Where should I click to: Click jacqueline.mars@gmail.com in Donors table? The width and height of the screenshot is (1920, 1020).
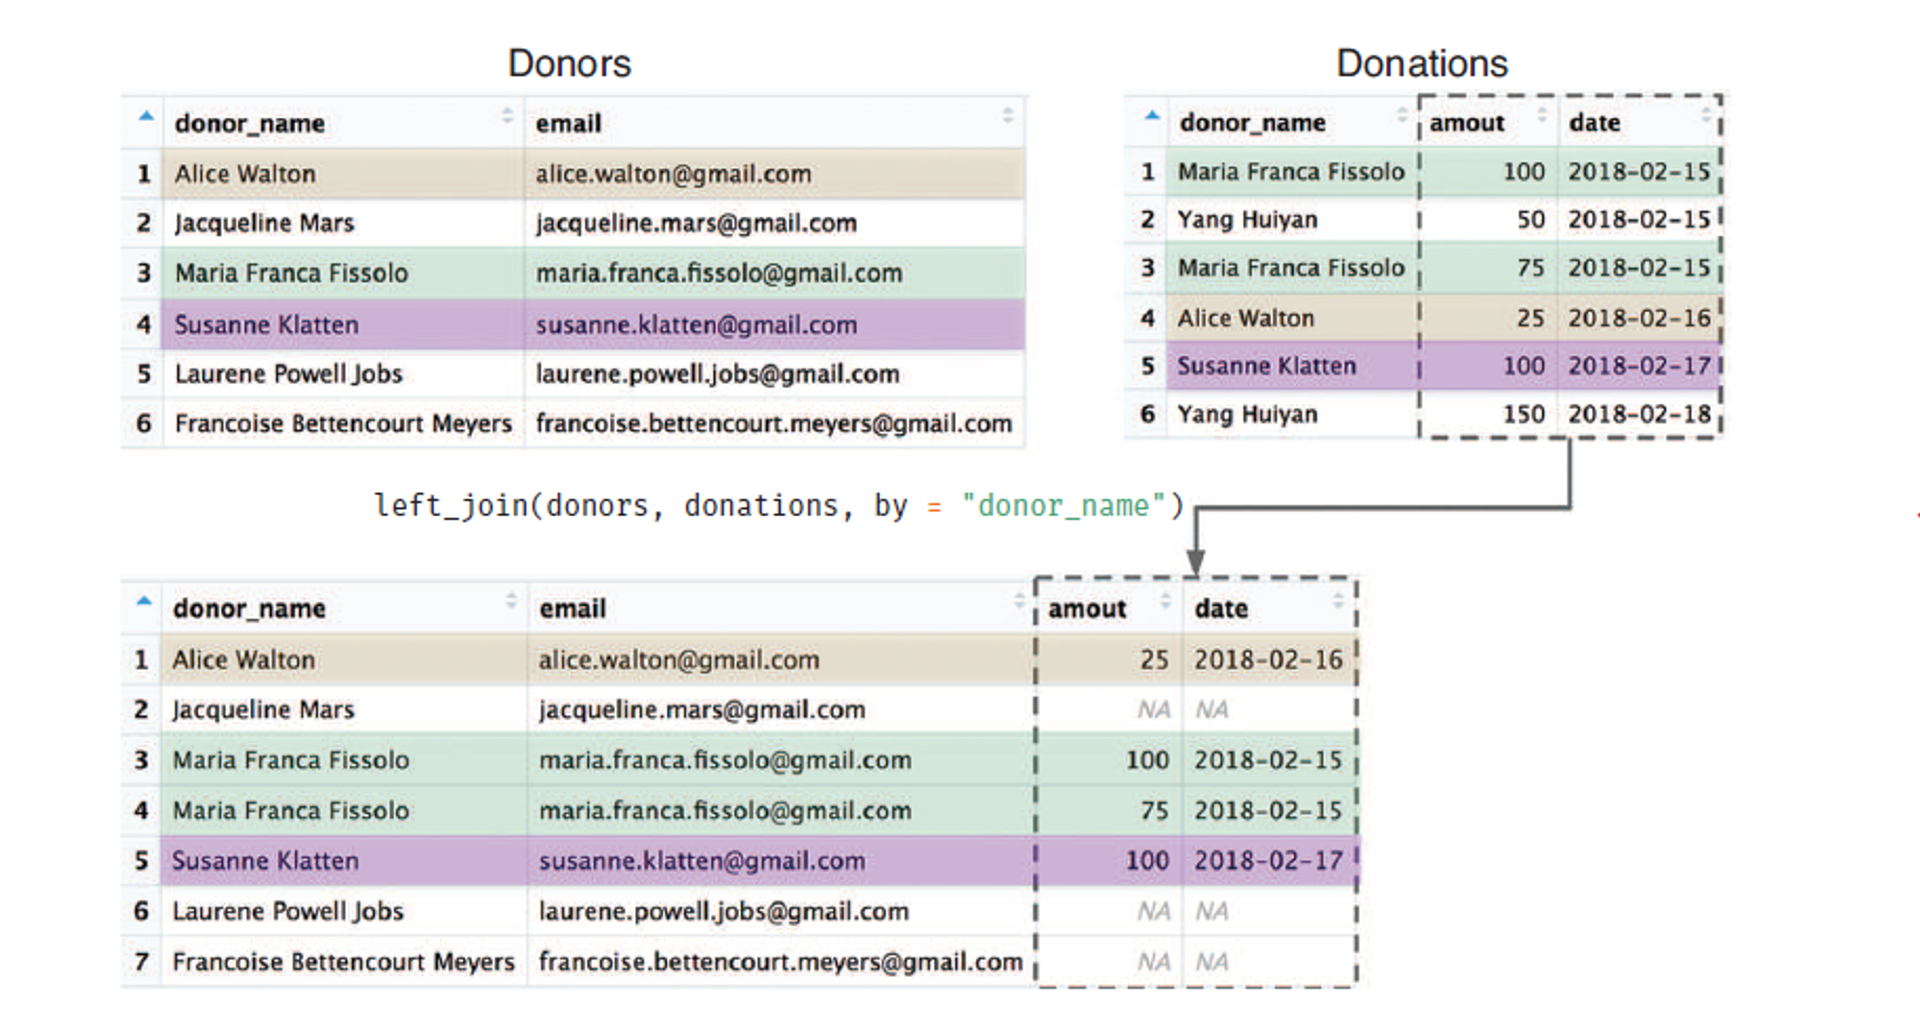[696, 223]
